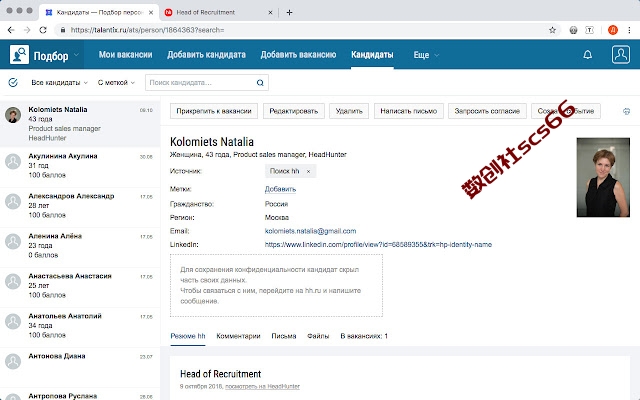Screen dimensions: 640x400
Task: Bookmark page with star icon
Action: tap(552, 30)
